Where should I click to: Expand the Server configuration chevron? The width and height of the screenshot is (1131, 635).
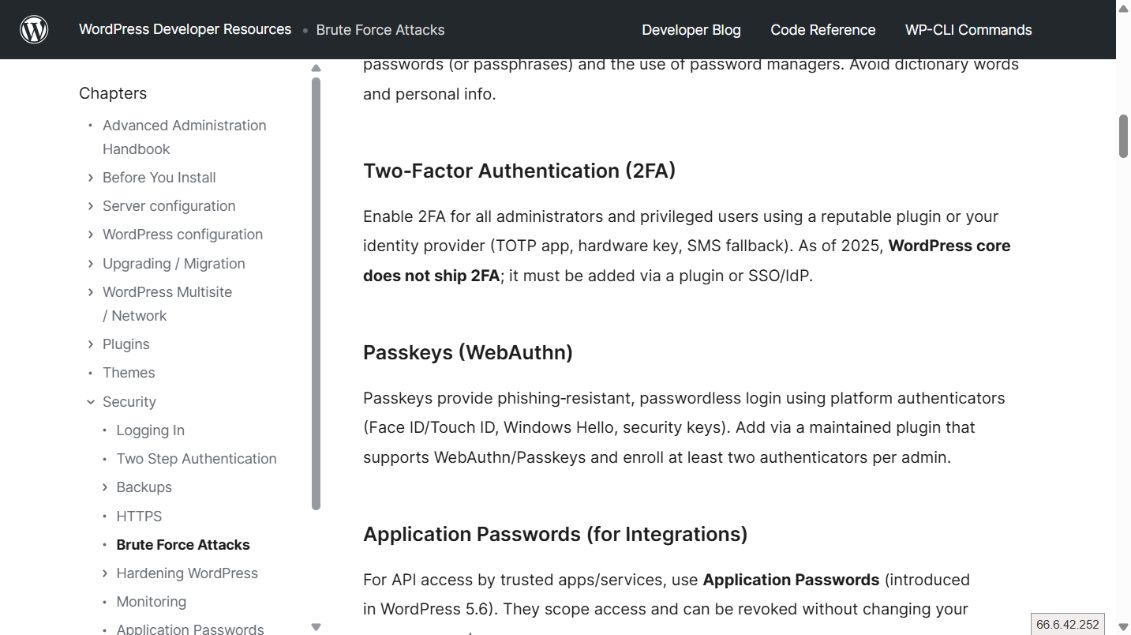[x=90, y=206]
